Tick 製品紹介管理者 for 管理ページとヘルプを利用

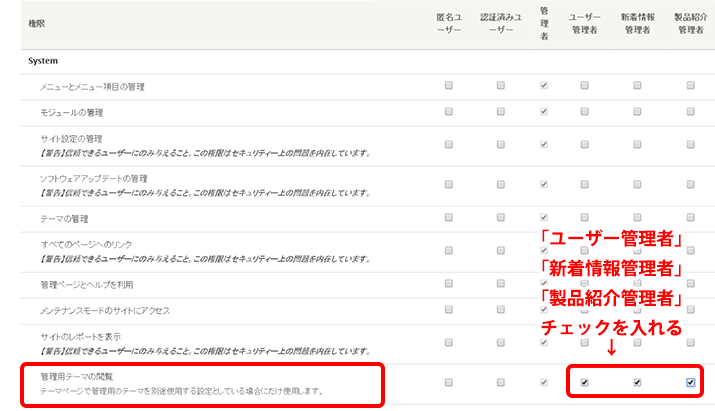pos(690,283)
